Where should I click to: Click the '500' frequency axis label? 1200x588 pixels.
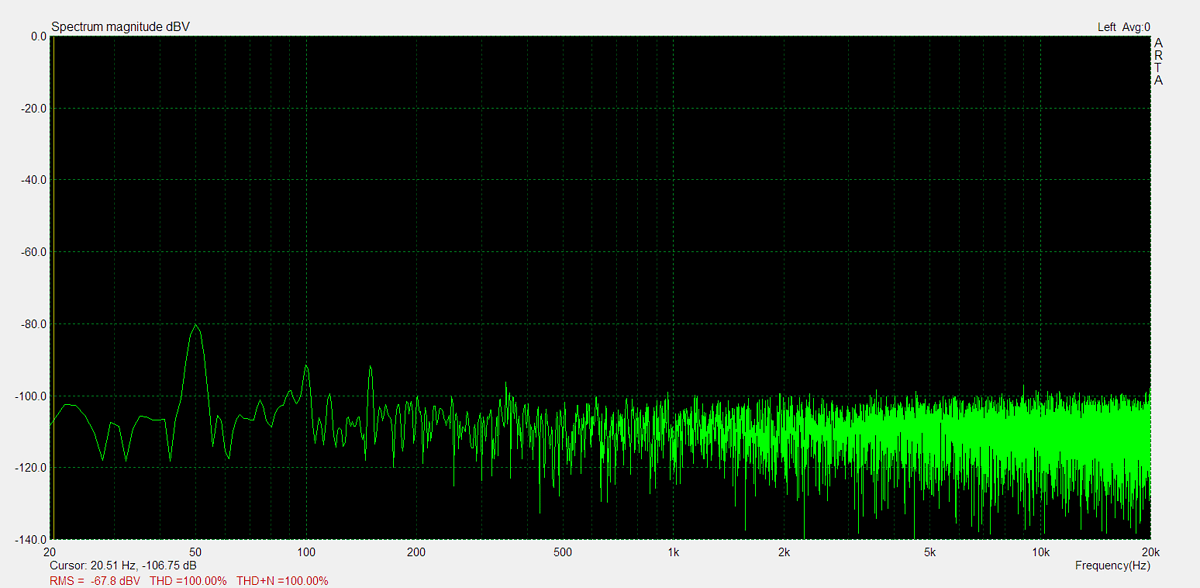pyautogui.click(x=563, y=552)
